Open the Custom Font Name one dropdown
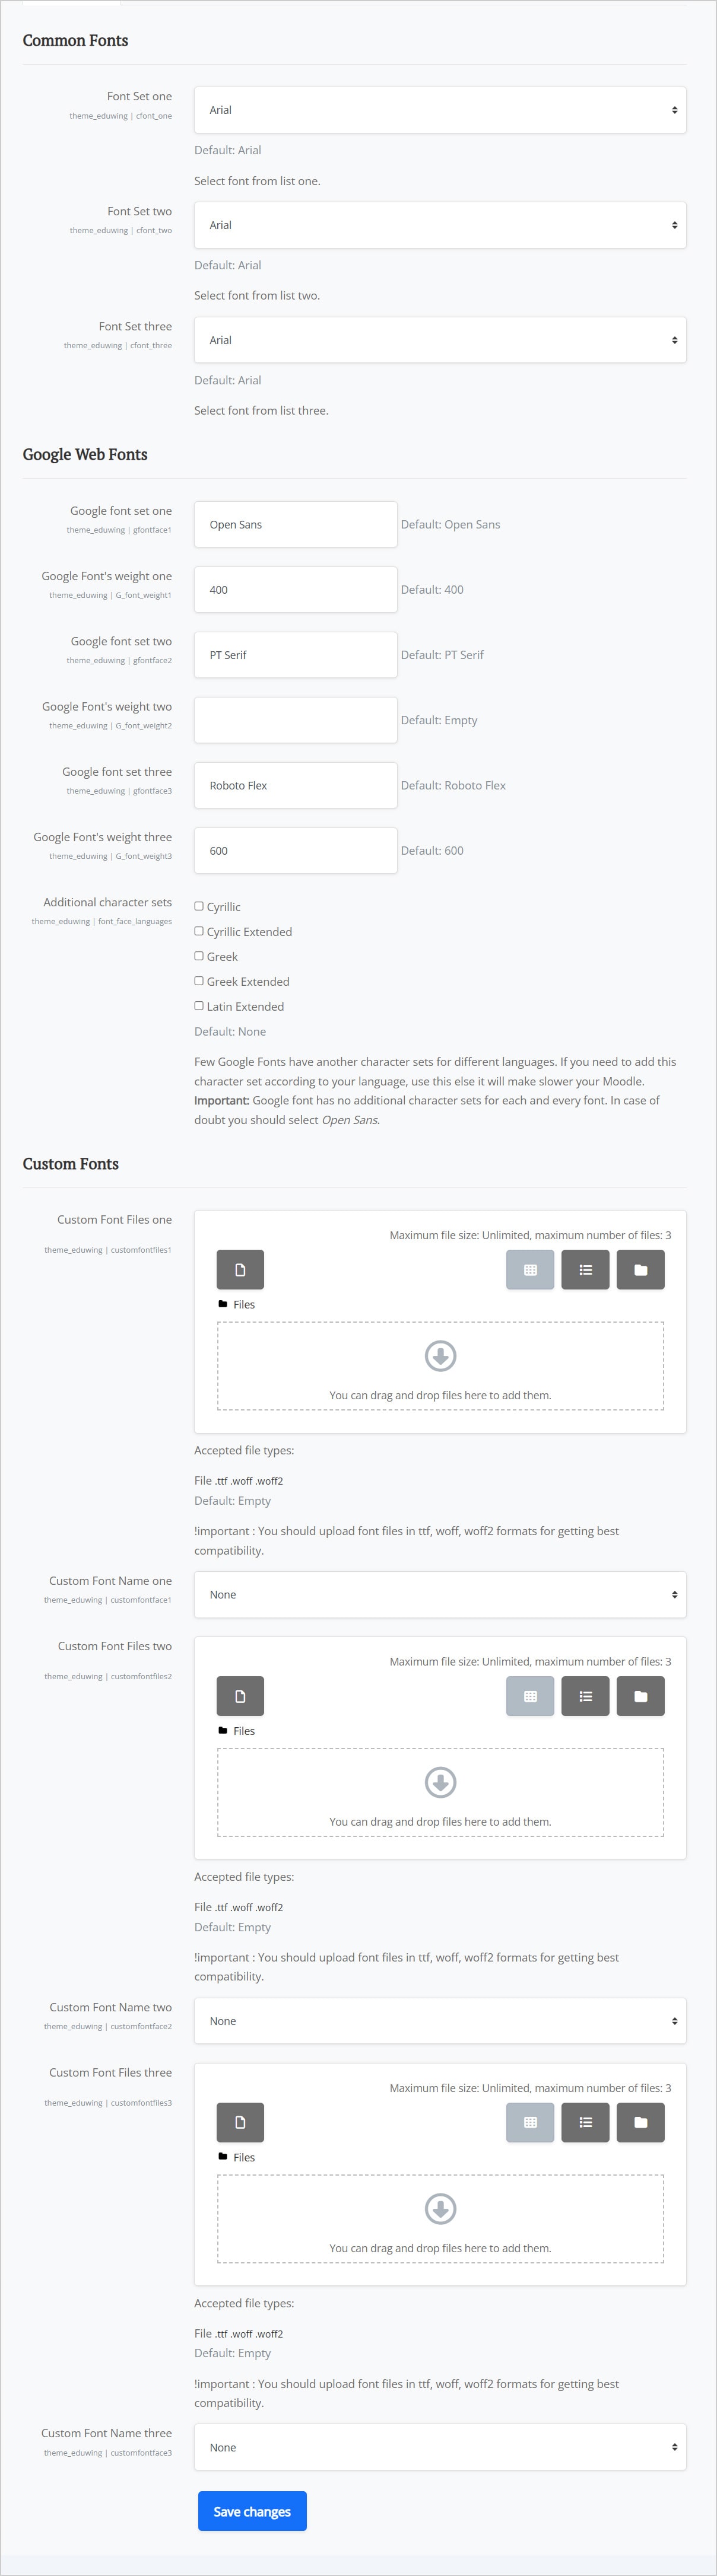 tap(440, 1594)
